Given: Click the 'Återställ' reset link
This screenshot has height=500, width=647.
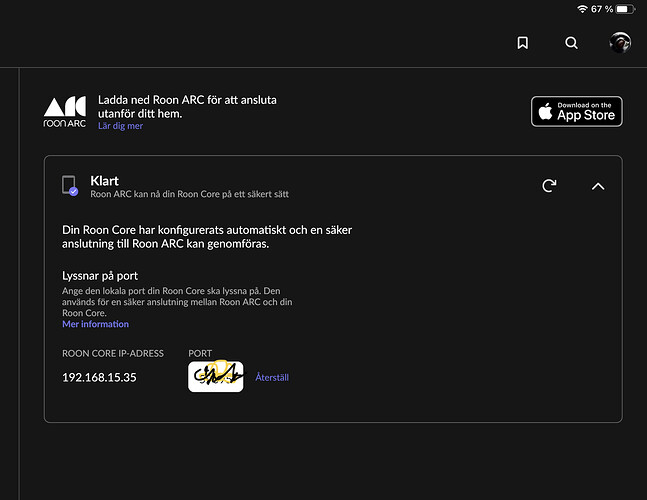Looking at the screenshot, I should point(272,377).
